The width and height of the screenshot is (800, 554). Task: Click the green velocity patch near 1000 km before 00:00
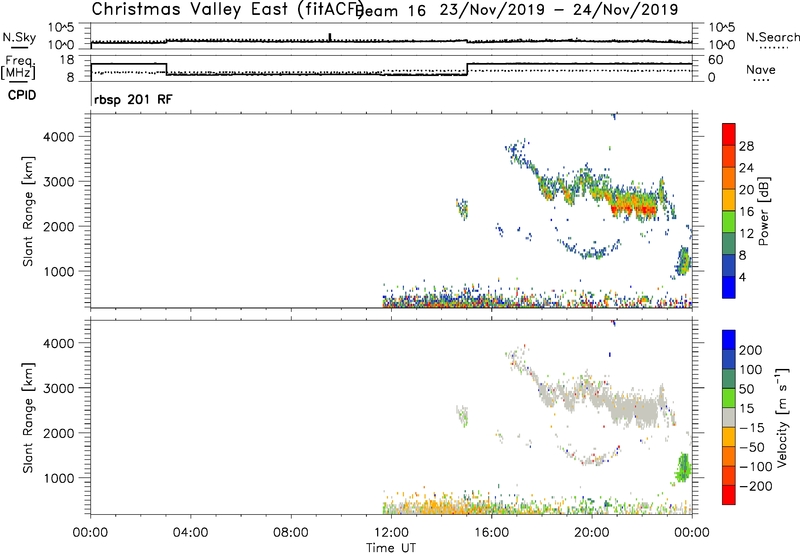tap(683, 467)
